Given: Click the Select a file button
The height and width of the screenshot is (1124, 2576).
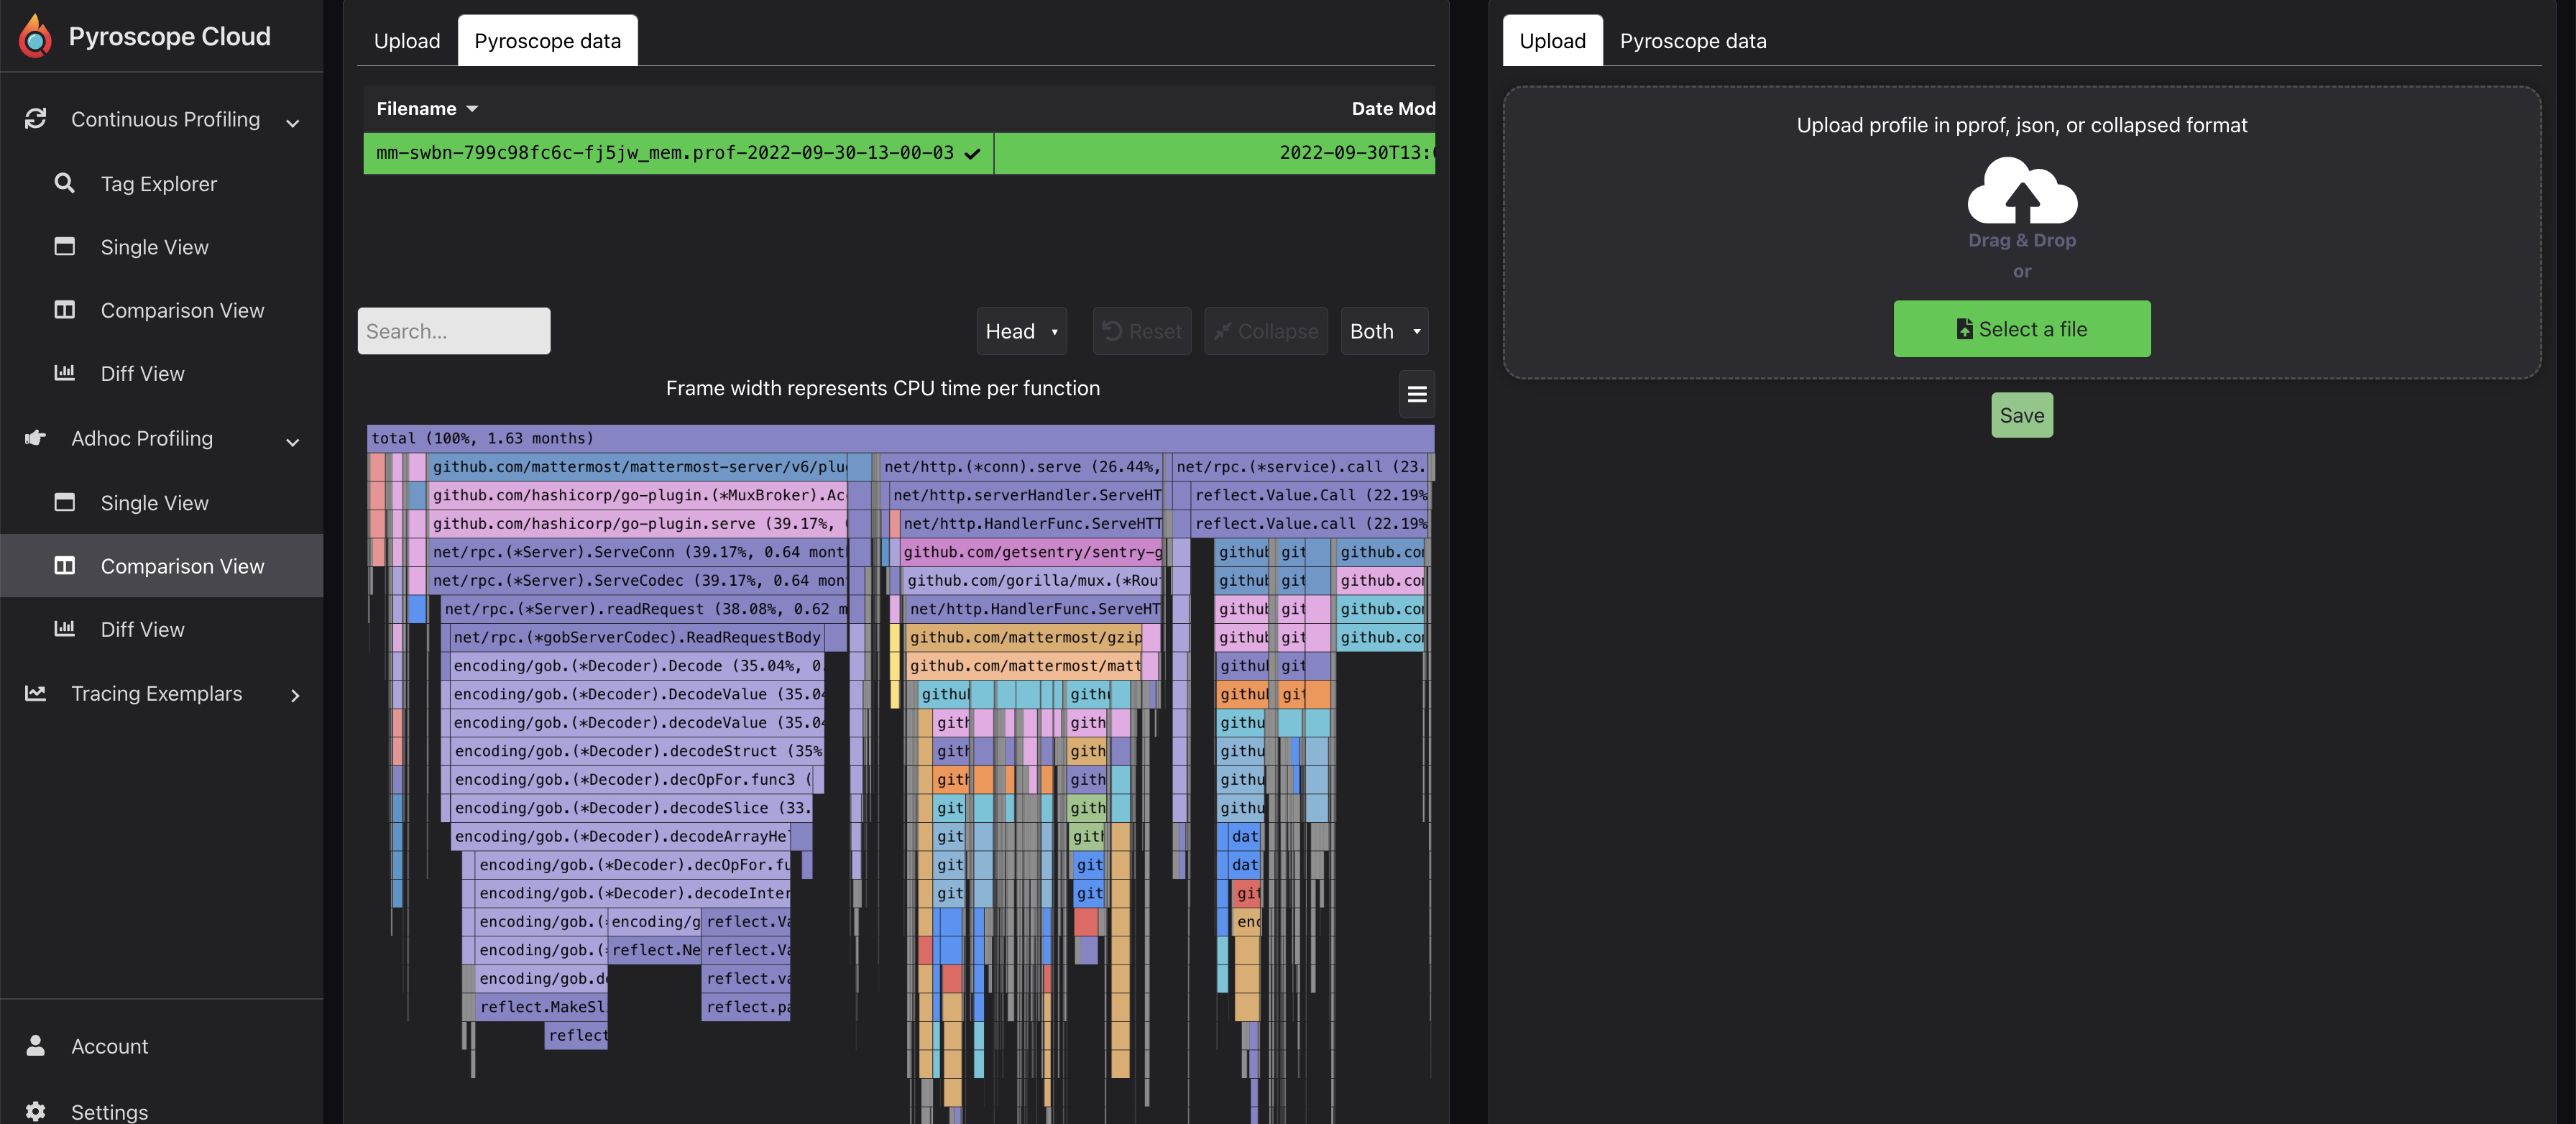Looking at the screenshot, I should tap(2022, 329).
